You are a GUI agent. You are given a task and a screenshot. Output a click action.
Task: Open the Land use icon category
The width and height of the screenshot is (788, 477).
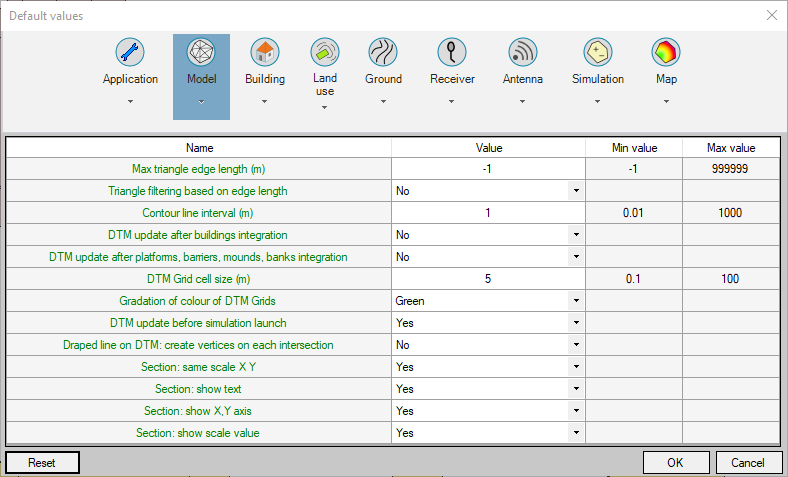(x=325, y=52)
